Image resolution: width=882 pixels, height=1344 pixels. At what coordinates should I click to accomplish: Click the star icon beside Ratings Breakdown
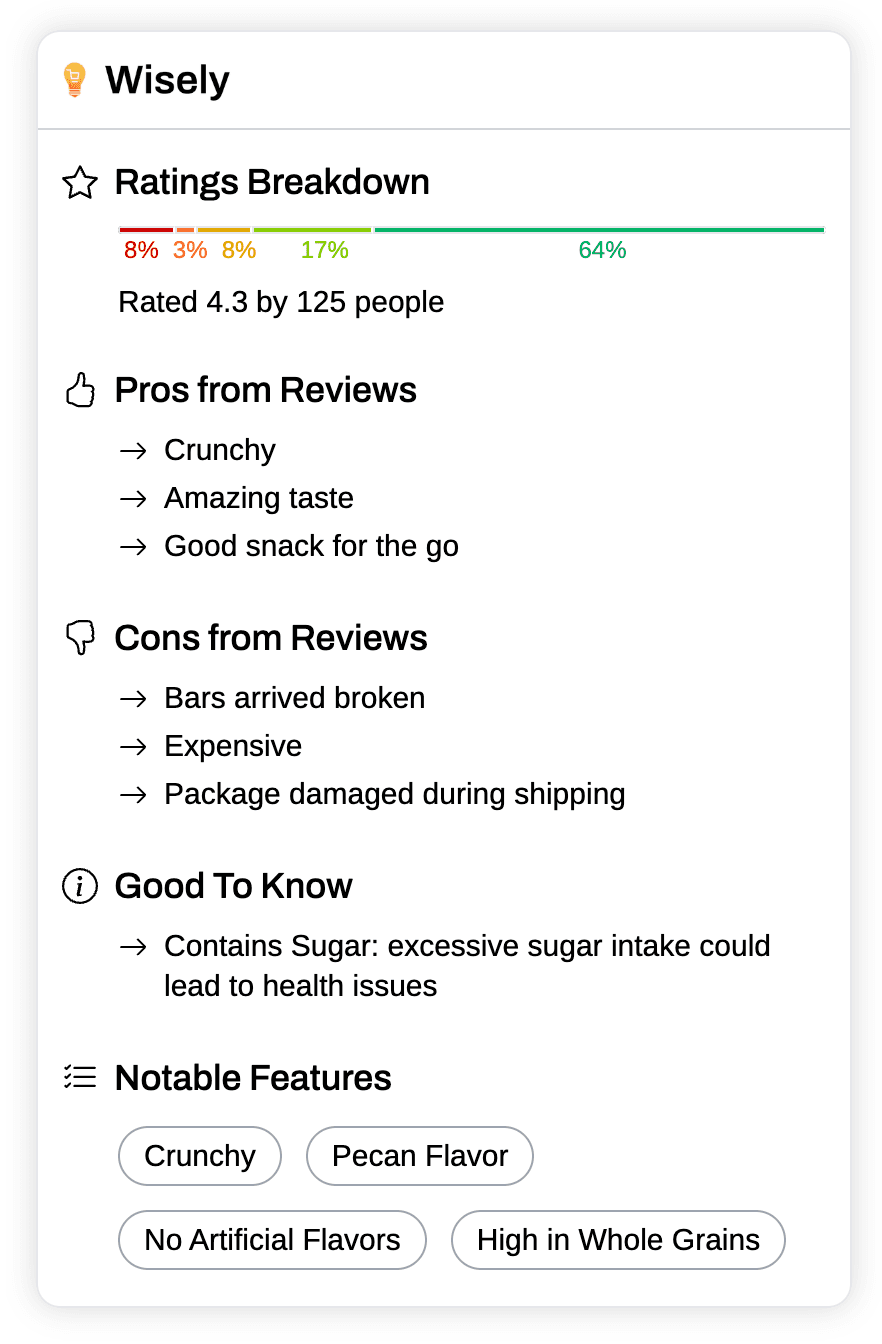coord(80,183)
